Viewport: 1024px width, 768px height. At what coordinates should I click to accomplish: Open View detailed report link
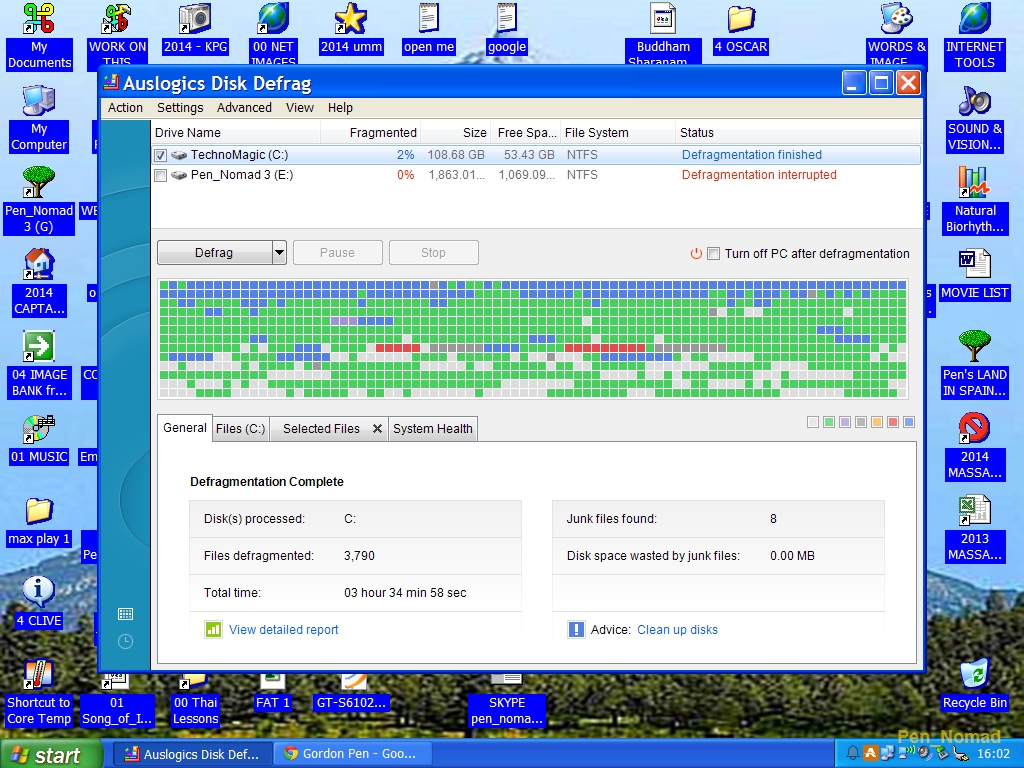(x=283, y=630)
